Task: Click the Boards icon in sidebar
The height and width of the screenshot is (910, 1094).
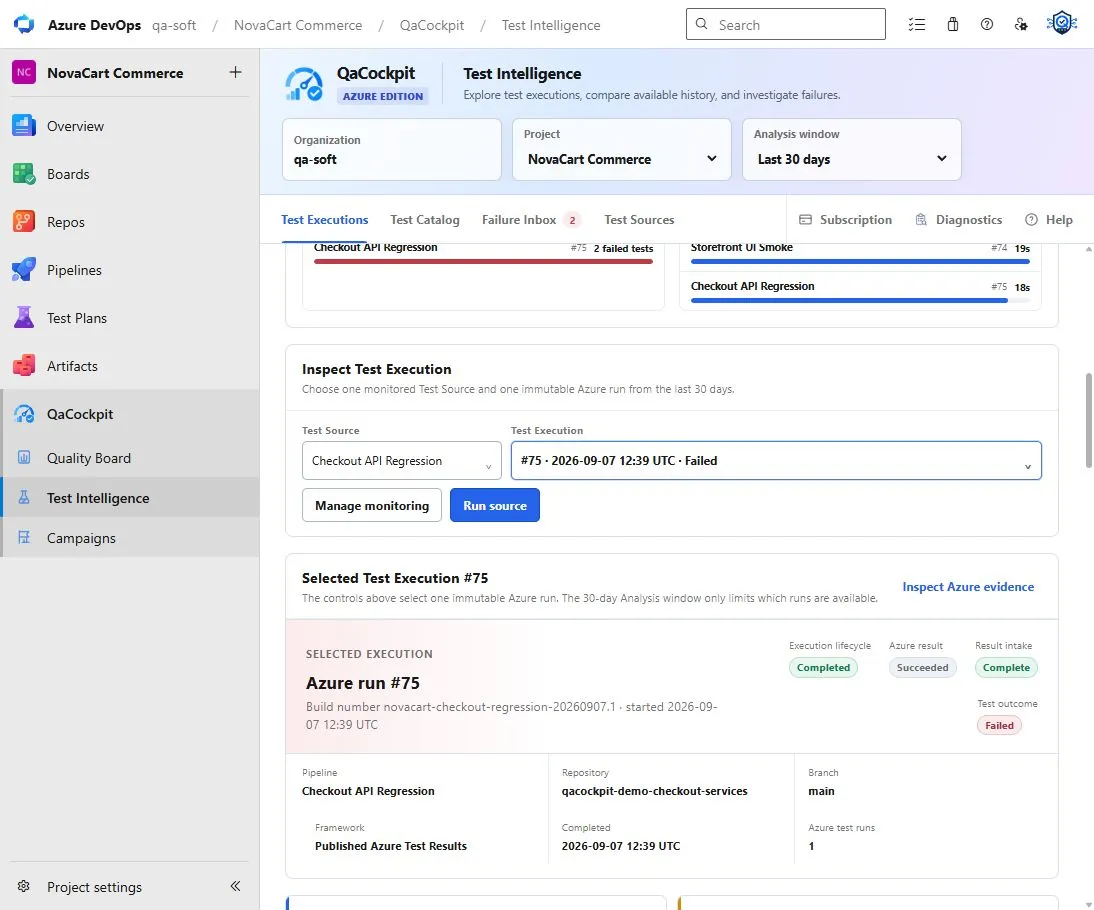Action: click(x=24, y=174)
